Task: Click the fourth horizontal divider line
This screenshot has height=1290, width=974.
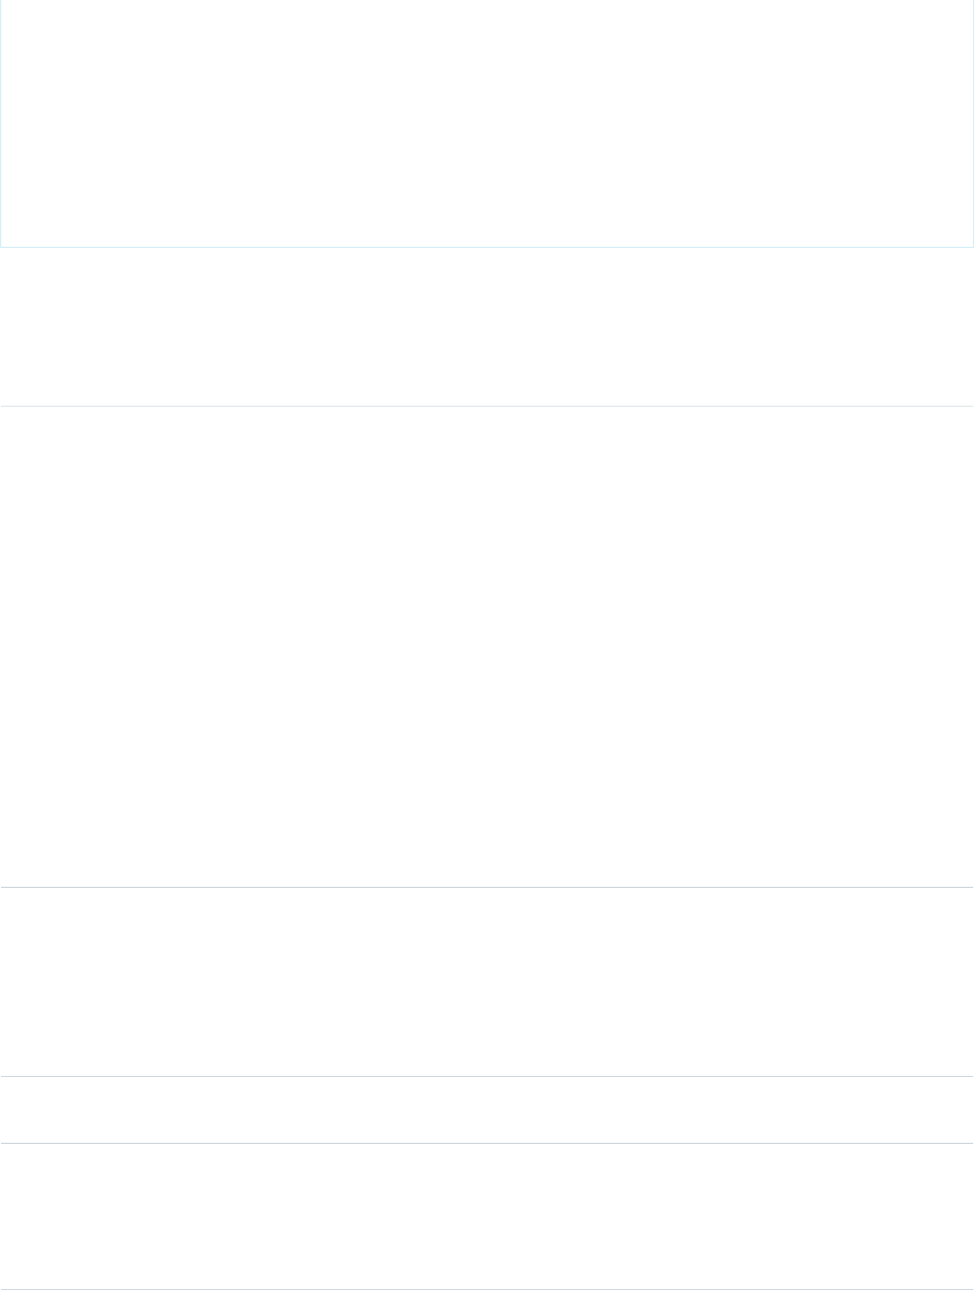Action: (x=487, y=1143)
